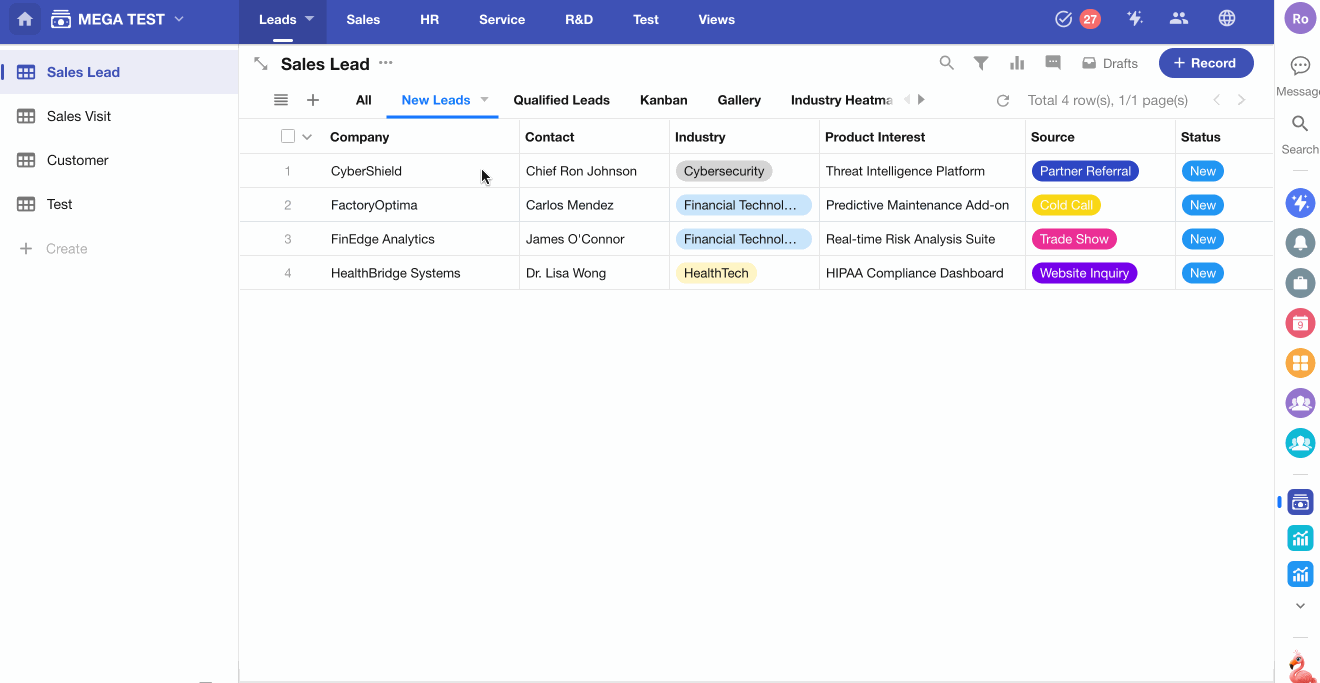Click the home icon in top bar
Viewport: 1320px width, 683px height.
[x=25, y=19]
